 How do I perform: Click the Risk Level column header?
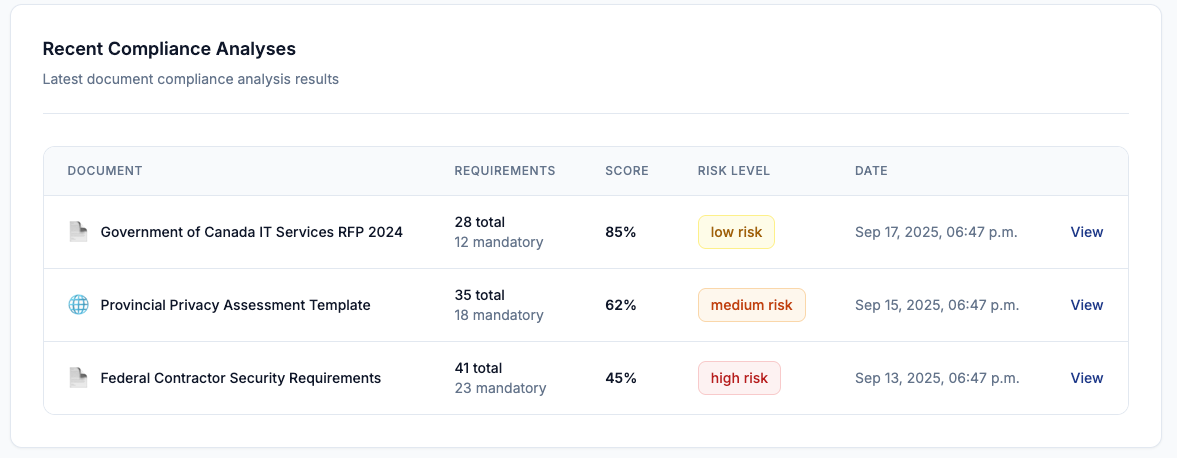(734, 171)
